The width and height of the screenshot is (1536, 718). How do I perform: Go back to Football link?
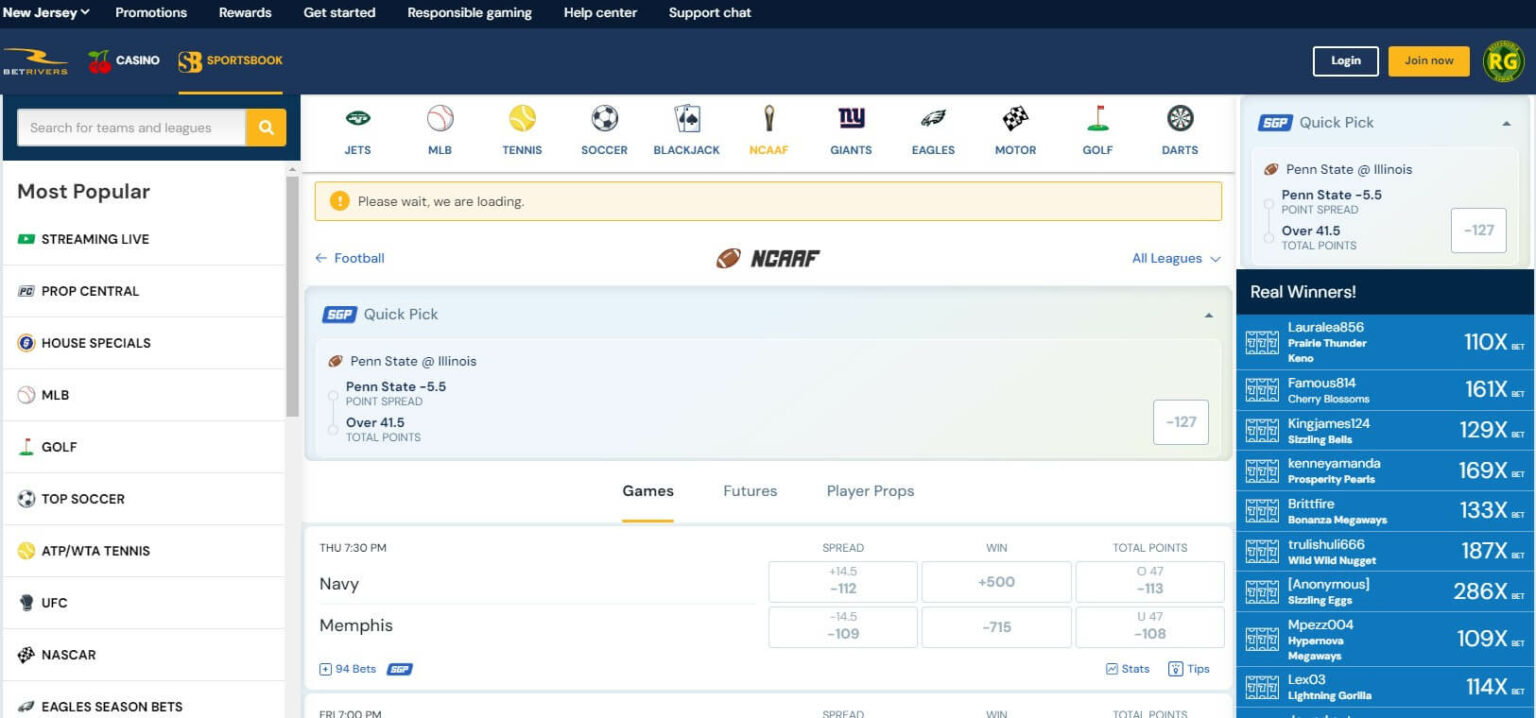pyautogui.click(x=350, y=258)
